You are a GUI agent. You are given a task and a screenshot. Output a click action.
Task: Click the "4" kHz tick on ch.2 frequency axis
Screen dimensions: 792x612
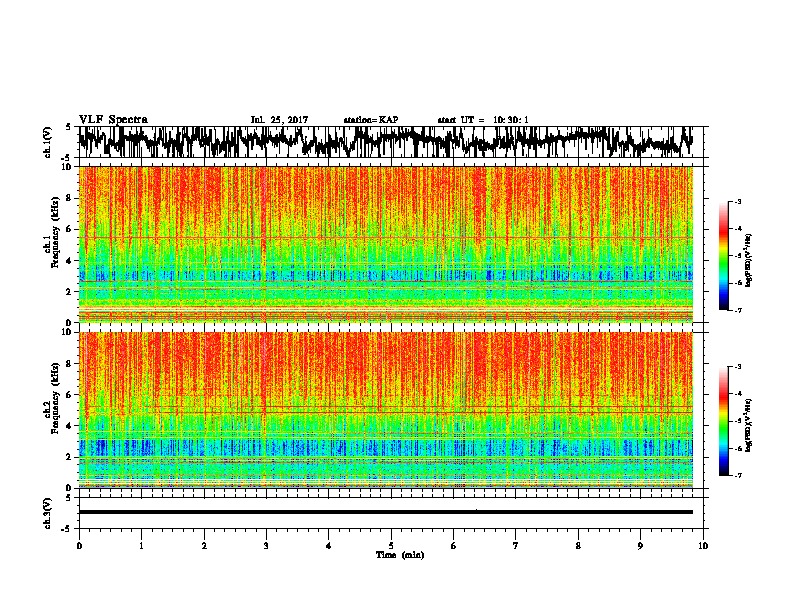pyautogui.click(x=69, y=426)
